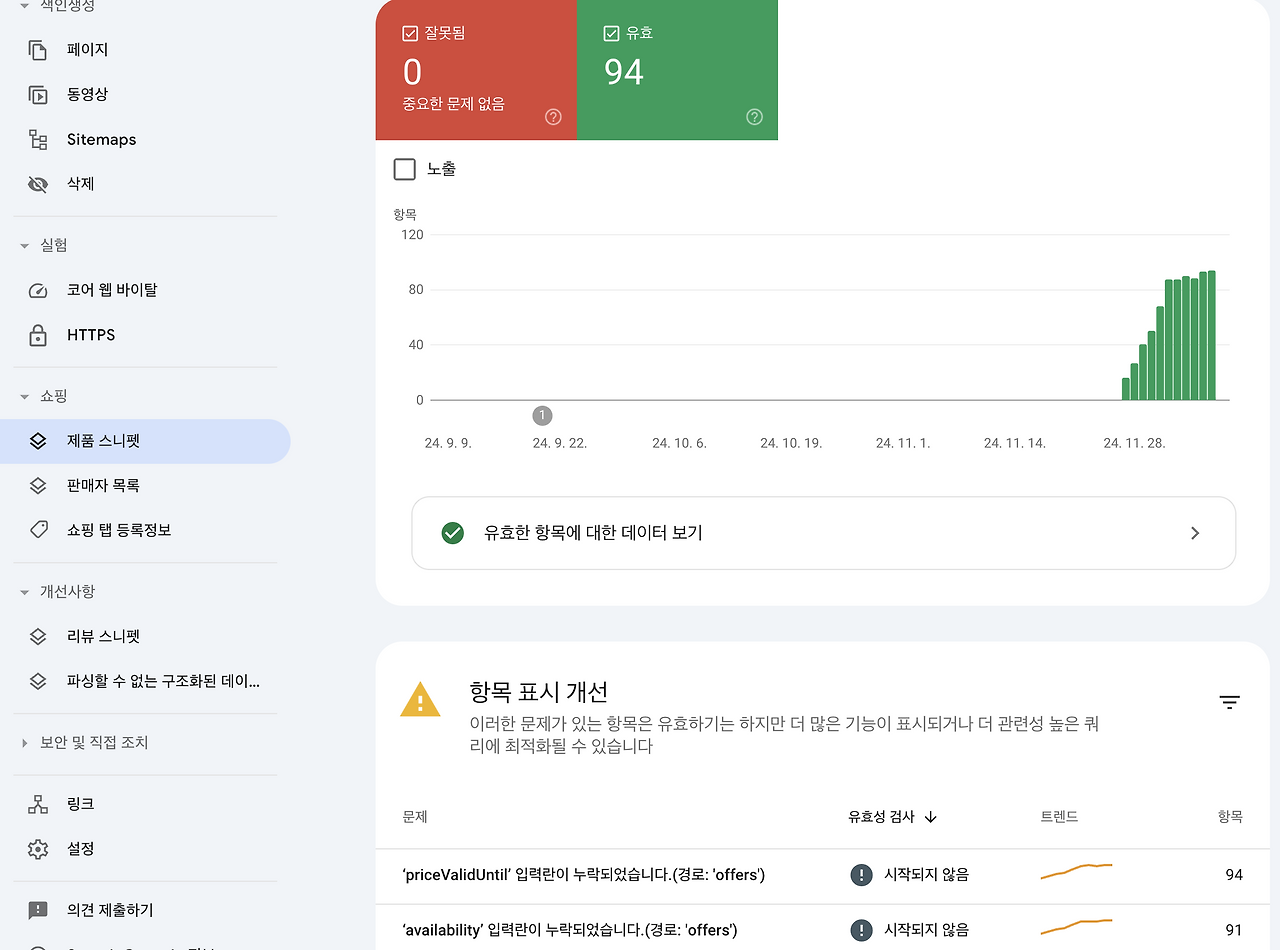
Task: Collapse the 쇼핑 sidebar section
Action: (x=25, y=397)
